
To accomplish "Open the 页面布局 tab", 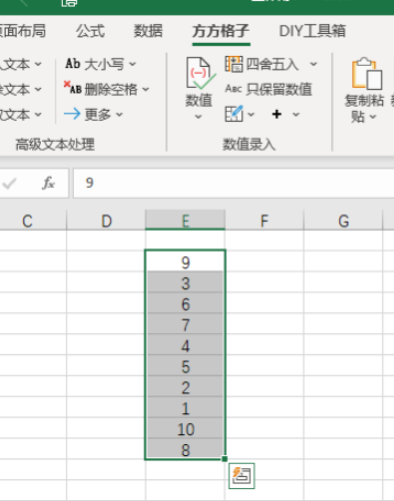I will click(23, 31).
